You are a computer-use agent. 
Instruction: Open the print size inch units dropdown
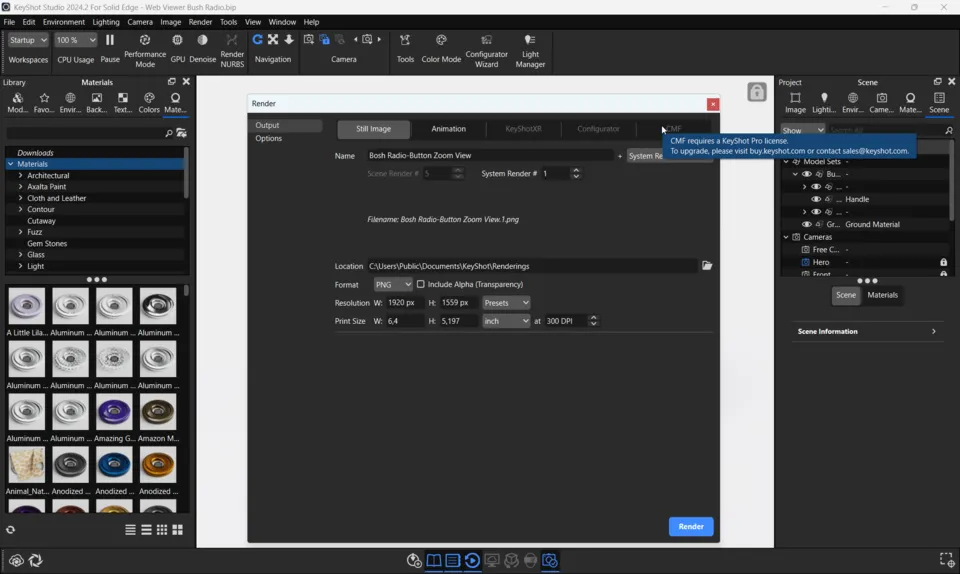coord(506,321)
